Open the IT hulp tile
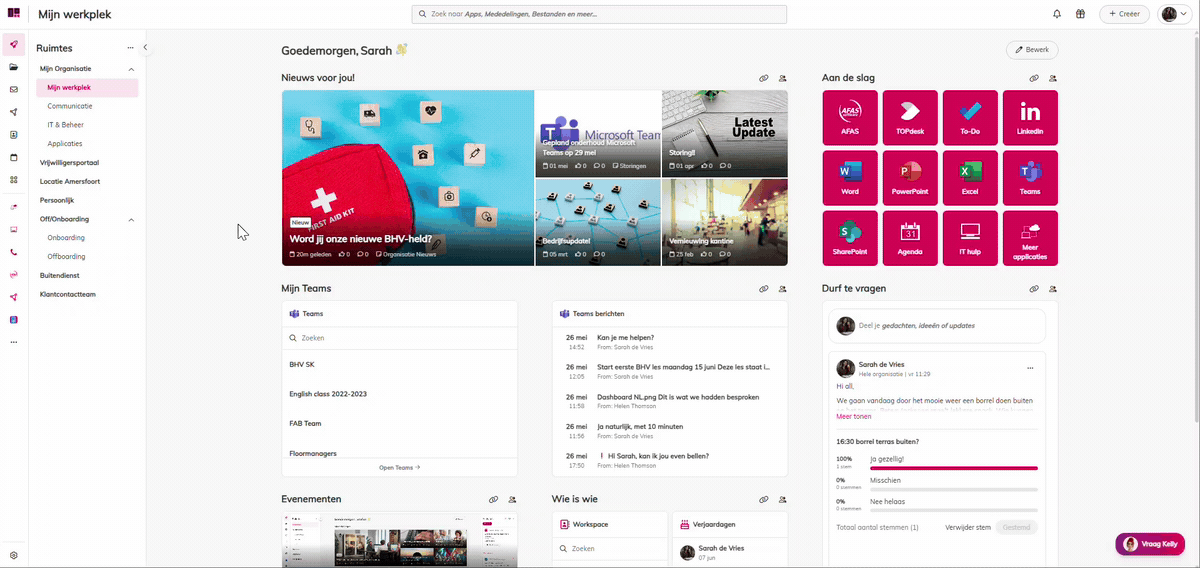The image size is (1200, 568). point(970,238)
